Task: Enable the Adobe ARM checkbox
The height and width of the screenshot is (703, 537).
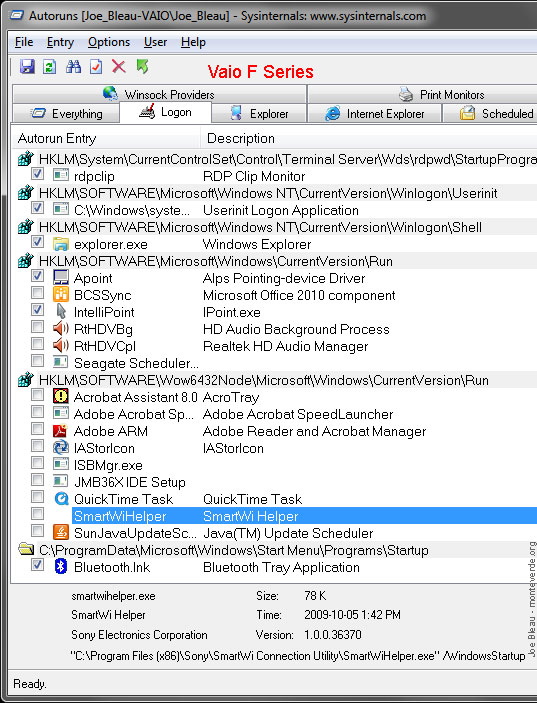Action: coord(37,429)
